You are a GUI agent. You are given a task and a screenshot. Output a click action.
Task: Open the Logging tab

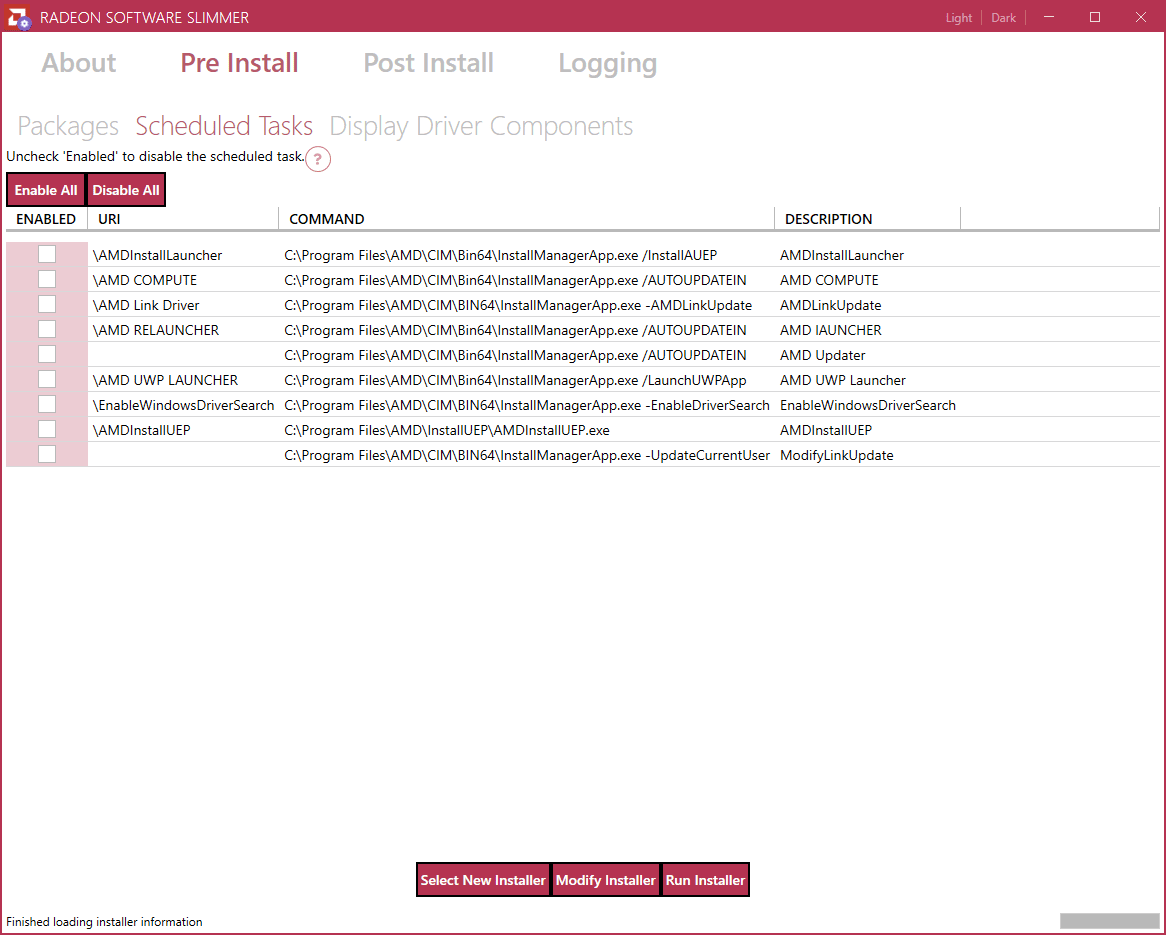pyautogui.click(x=608, y=64)
